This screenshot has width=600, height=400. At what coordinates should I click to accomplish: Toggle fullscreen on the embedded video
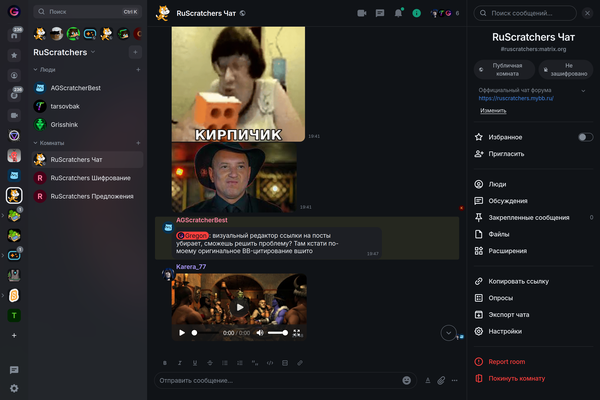[x=298, y=332]
